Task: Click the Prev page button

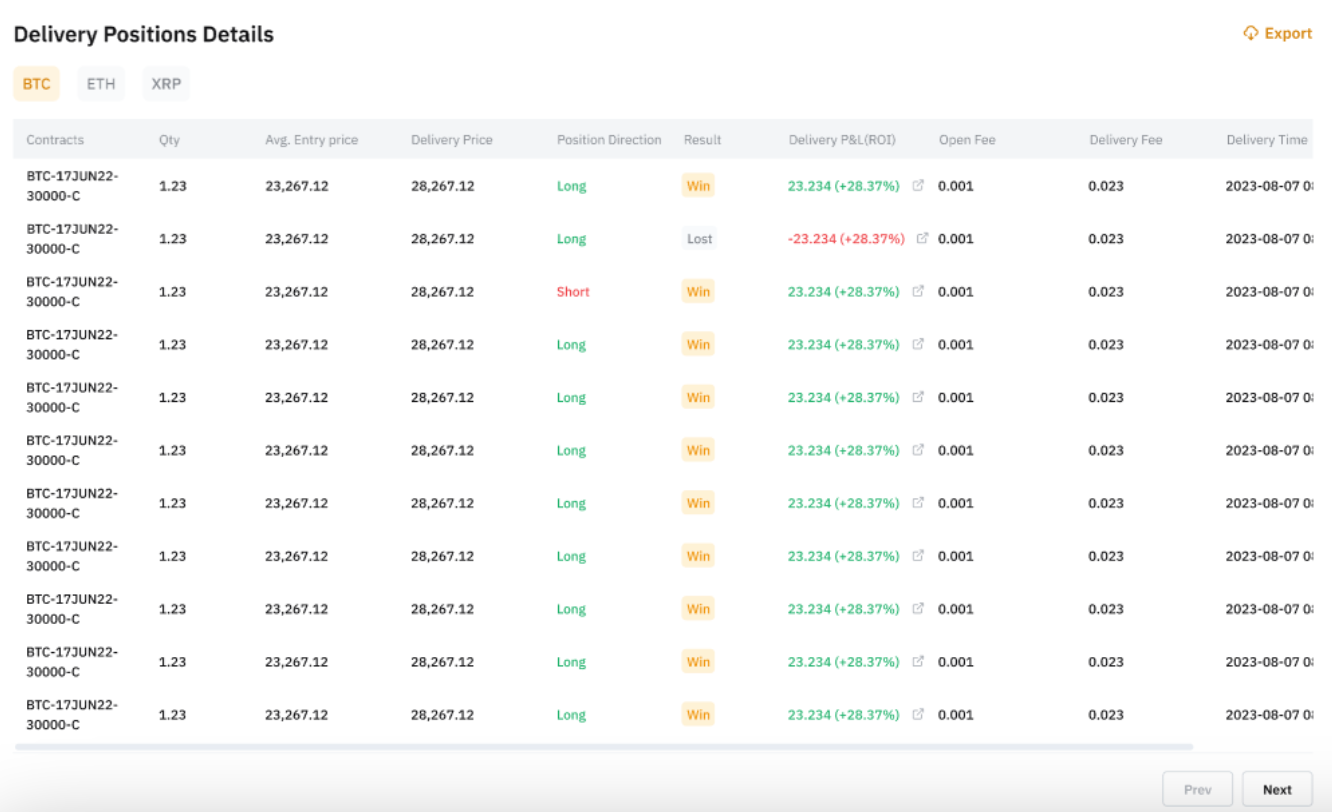Action: [x=1197, y=789]
